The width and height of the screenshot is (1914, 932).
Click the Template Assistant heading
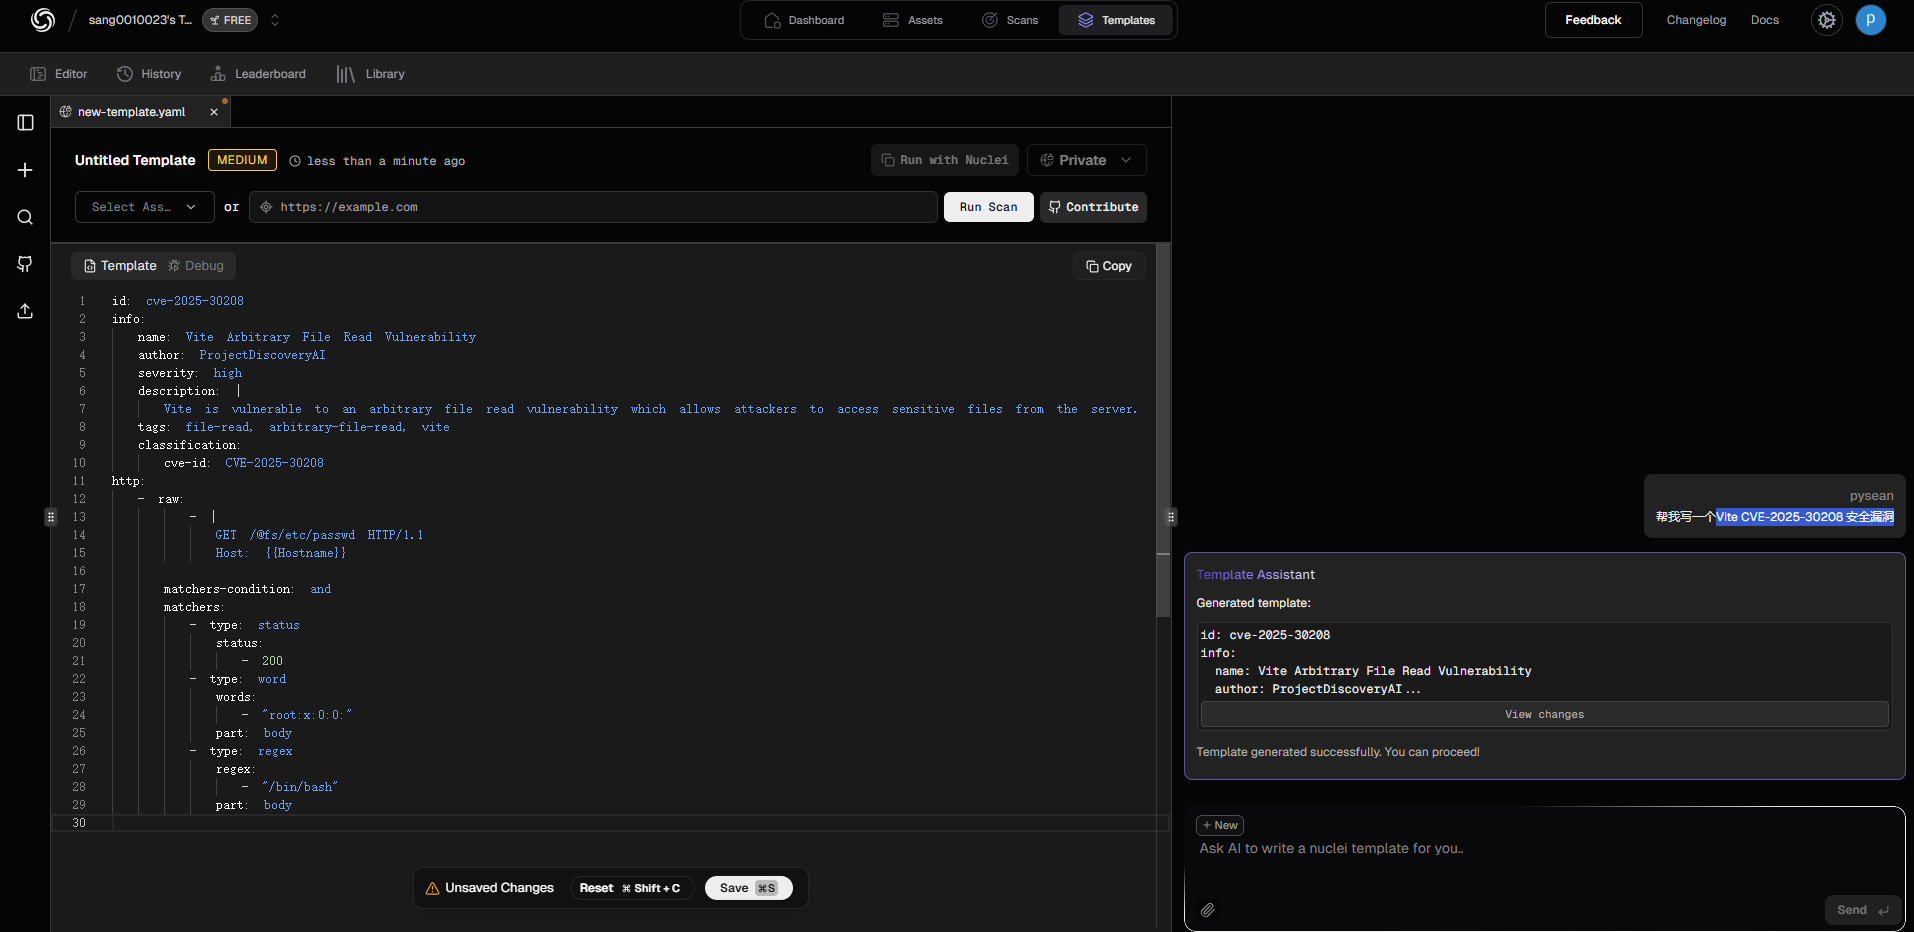[x=1255, y=575]
